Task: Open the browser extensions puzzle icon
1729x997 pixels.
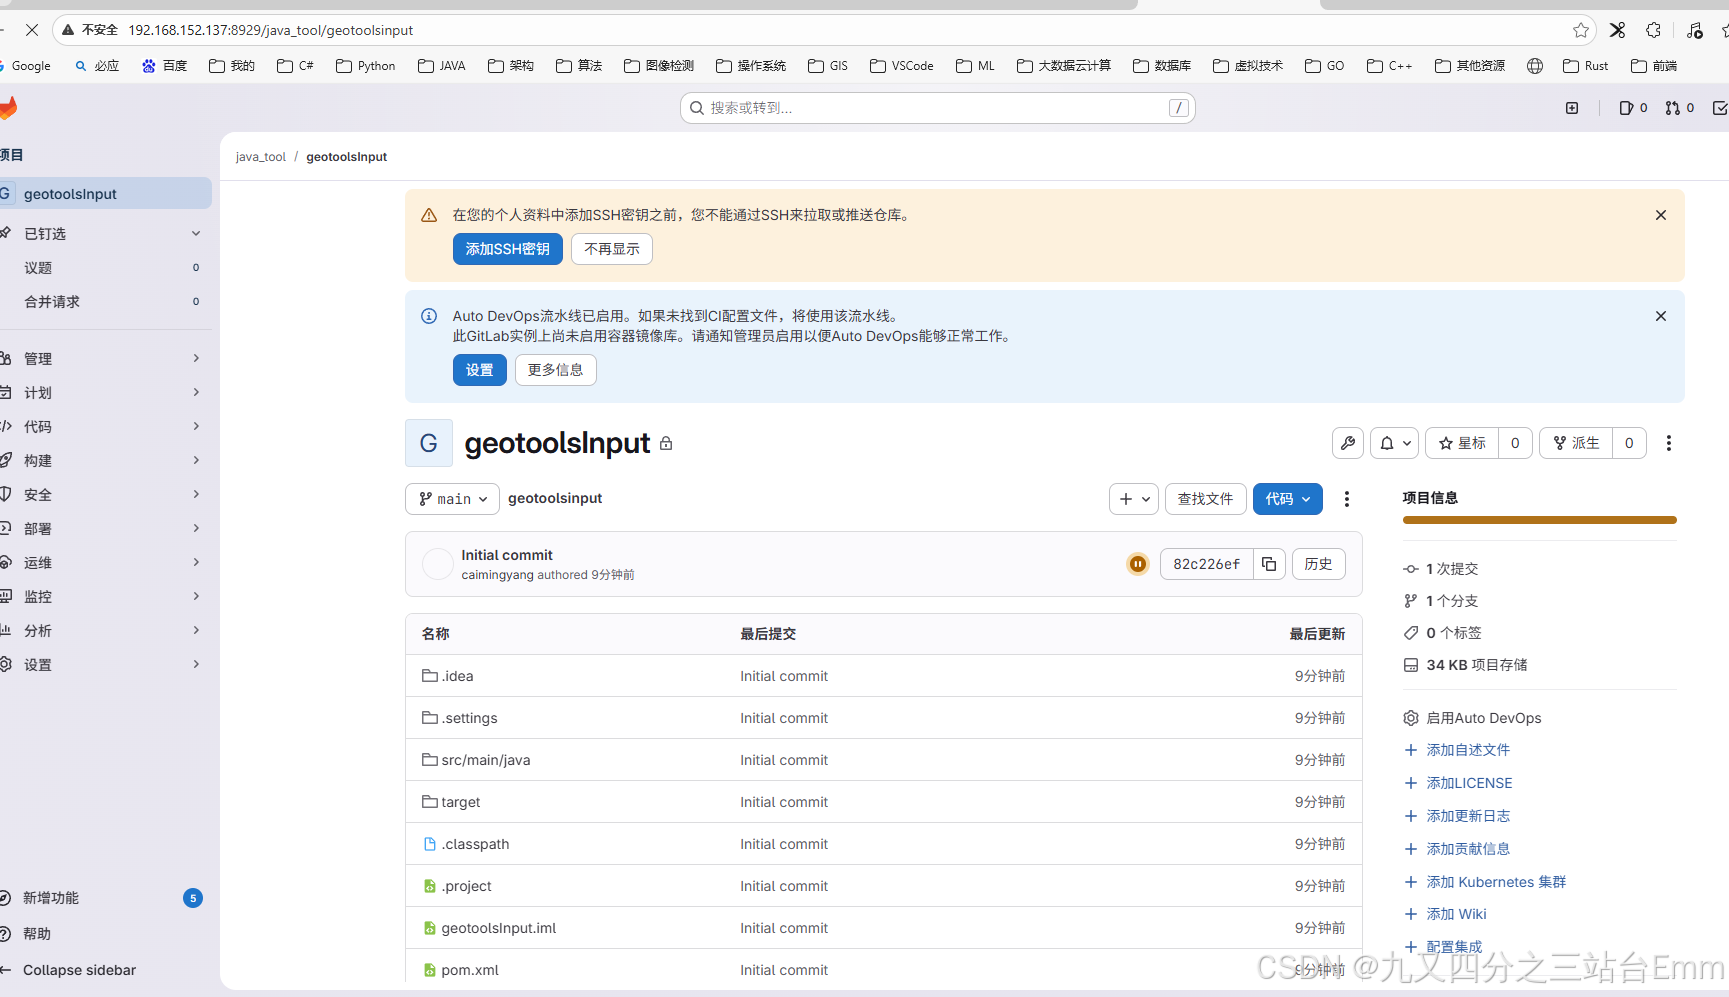Action: (1654, 30)
